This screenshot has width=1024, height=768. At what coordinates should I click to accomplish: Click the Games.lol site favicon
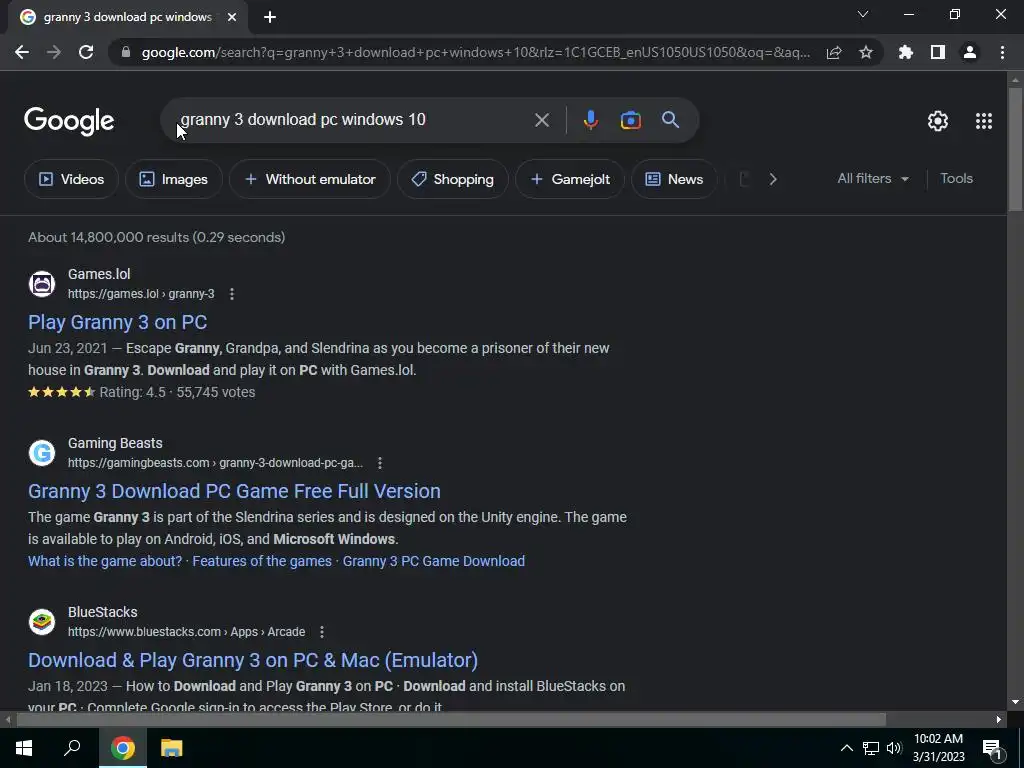(42, 284)
